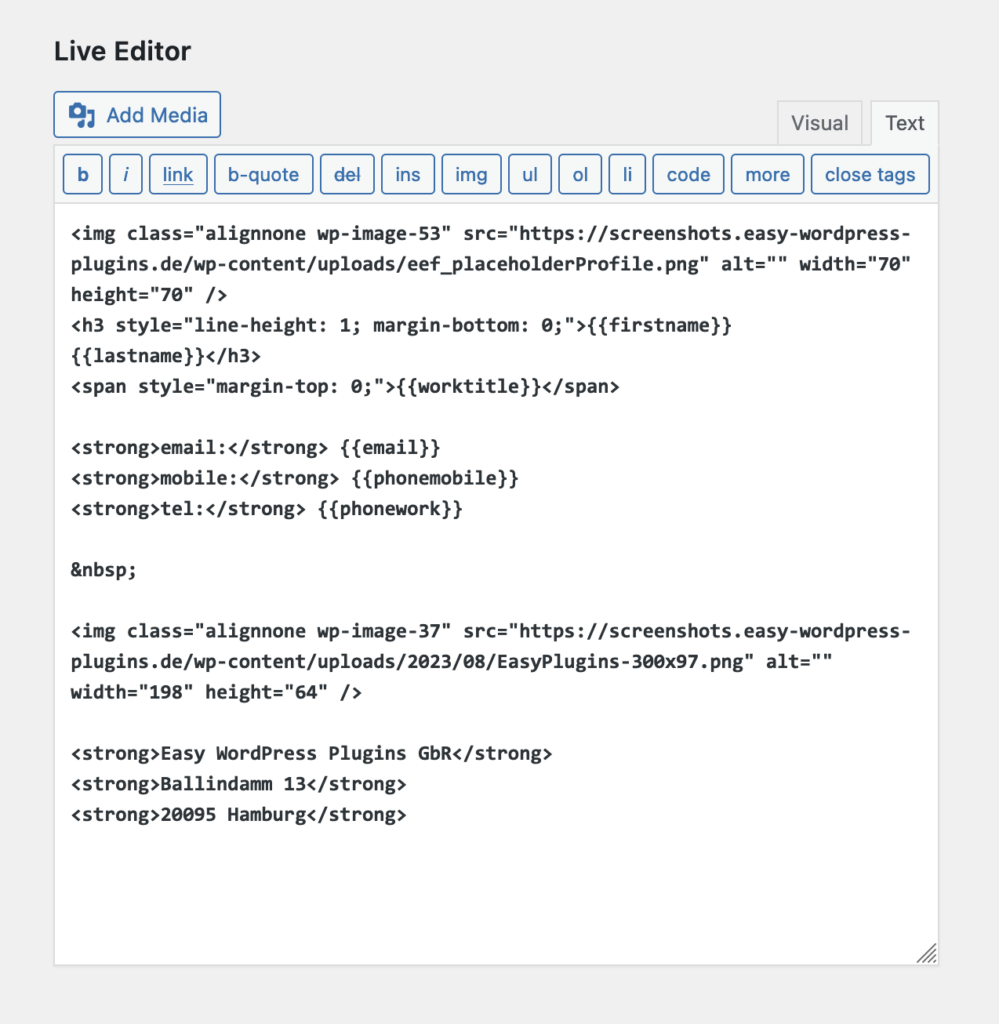
Task: Click the {{worktitle}} placeholder text
Action: point(468,387)
